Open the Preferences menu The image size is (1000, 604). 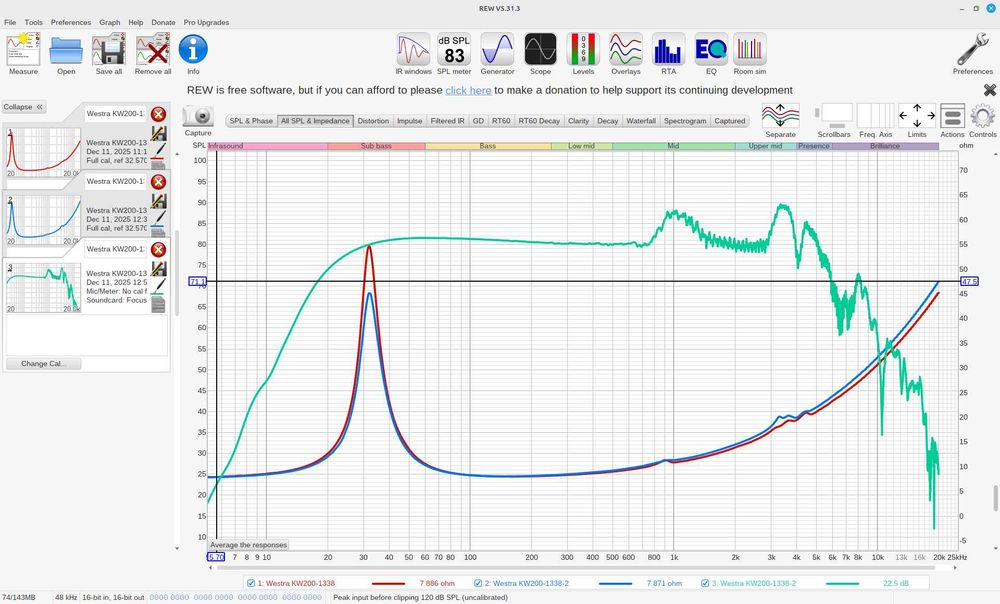71,22
